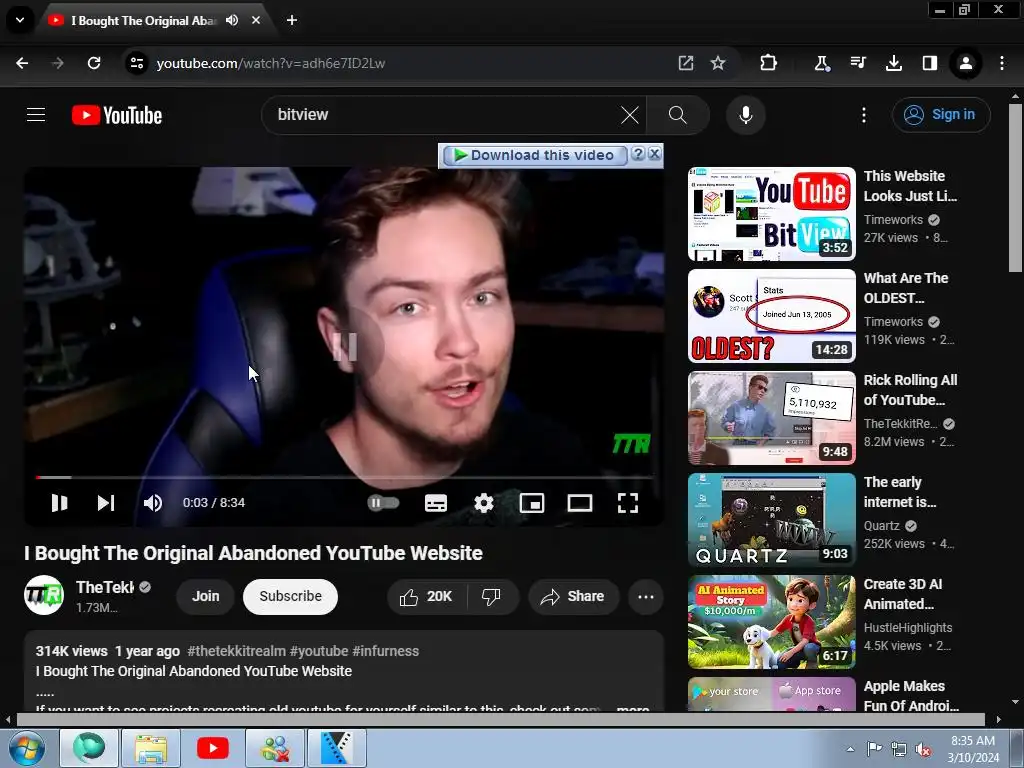
Task: Expand description with ...more
Action: 632,708
